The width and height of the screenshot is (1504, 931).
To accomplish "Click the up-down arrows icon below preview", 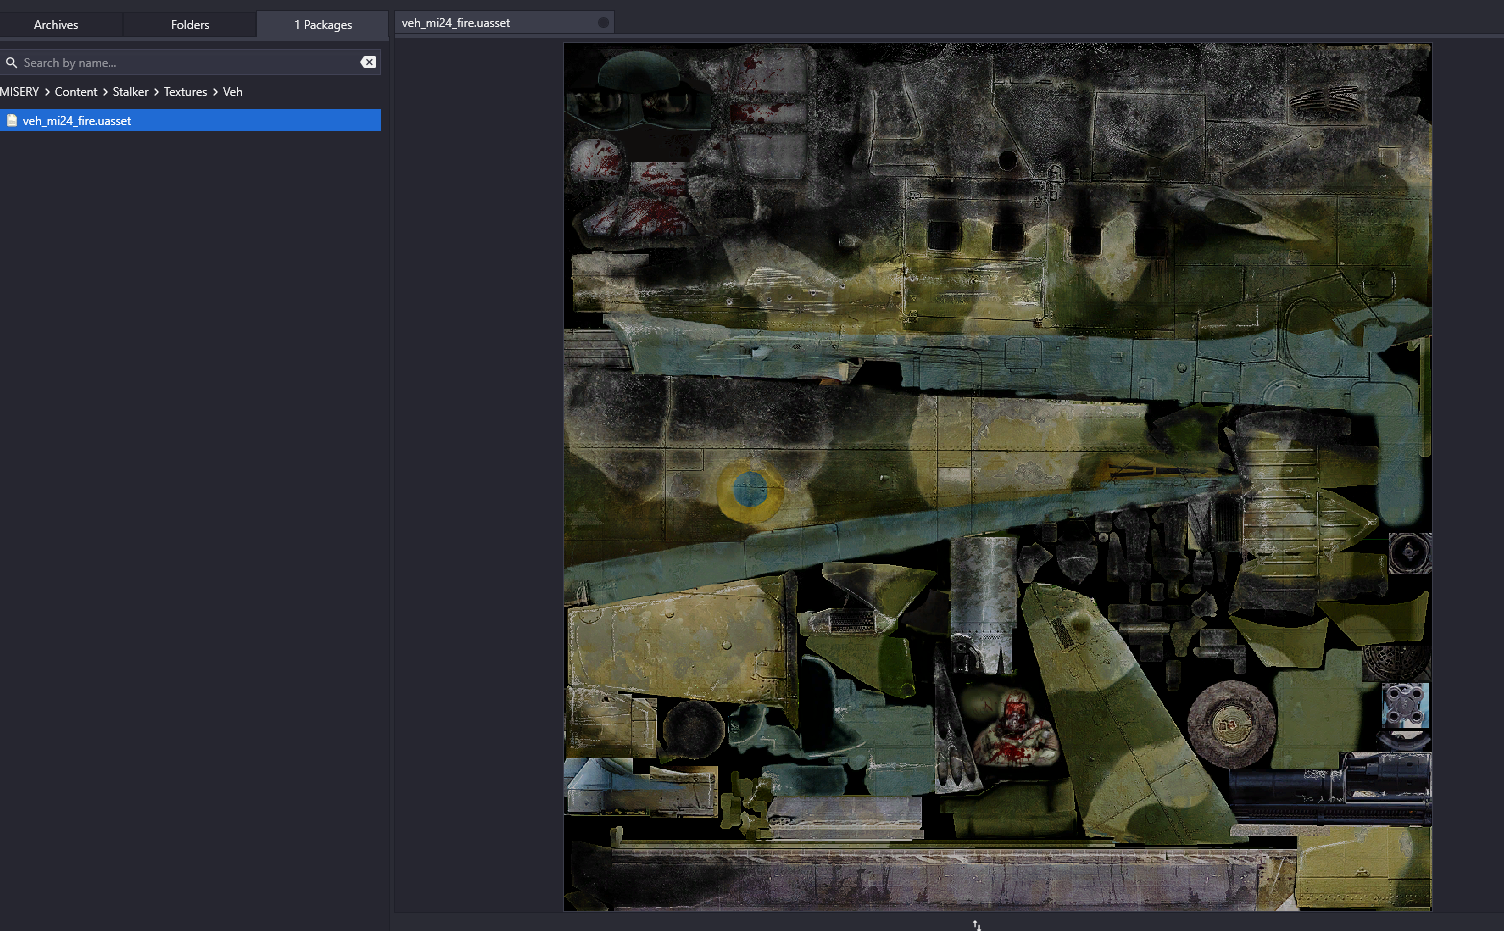I will coord(977,925).
